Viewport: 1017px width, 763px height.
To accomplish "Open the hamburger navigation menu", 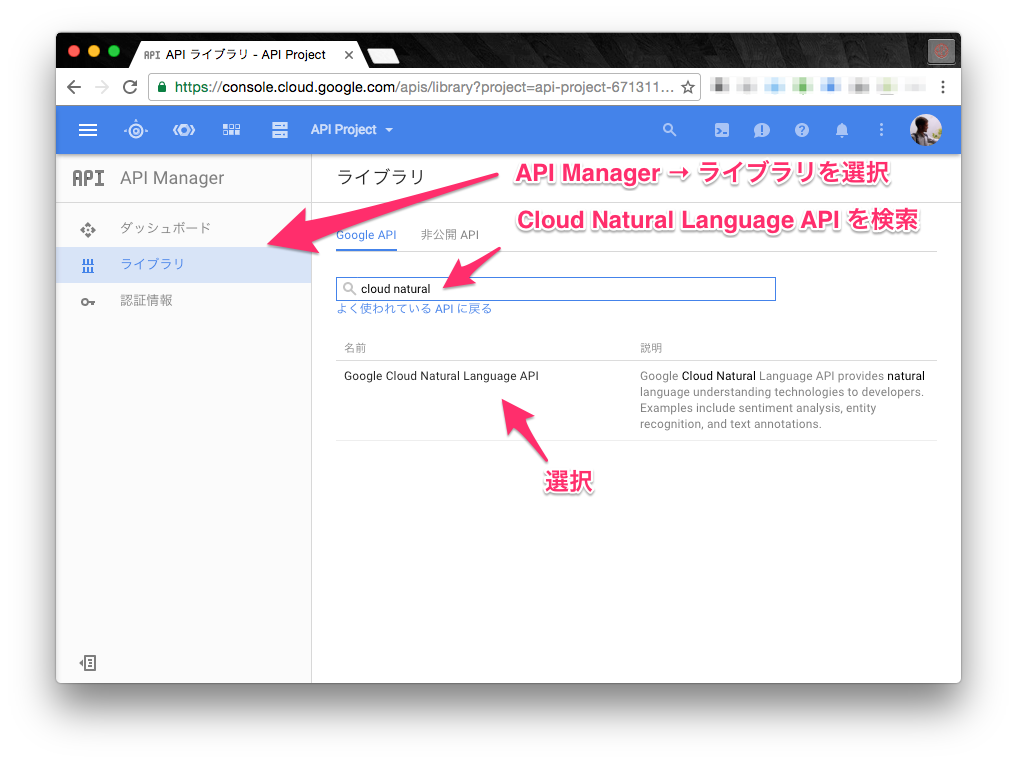I will (88, 130).
